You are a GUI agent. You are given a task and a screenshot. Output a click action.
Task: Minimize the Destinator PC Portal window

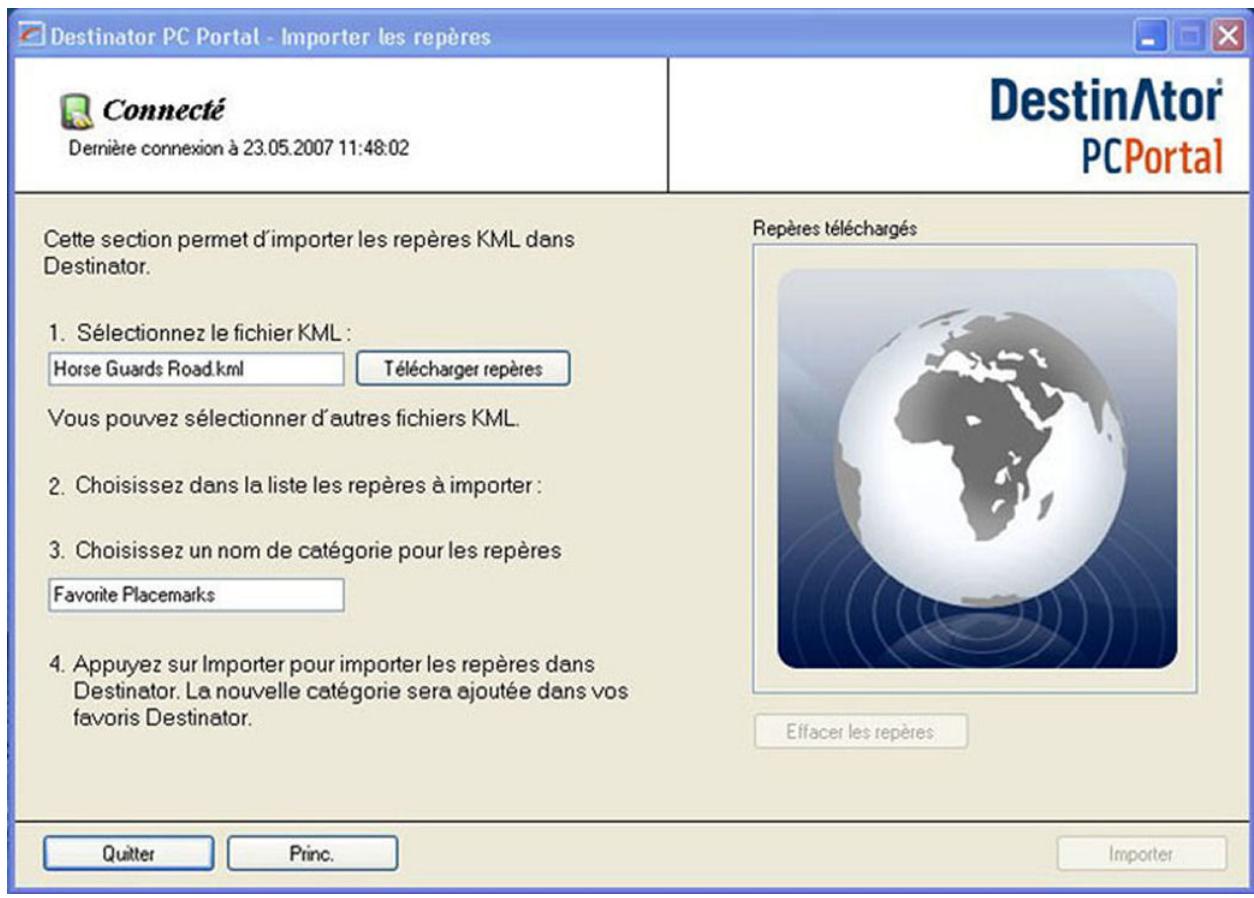[x=1152, y=38]
